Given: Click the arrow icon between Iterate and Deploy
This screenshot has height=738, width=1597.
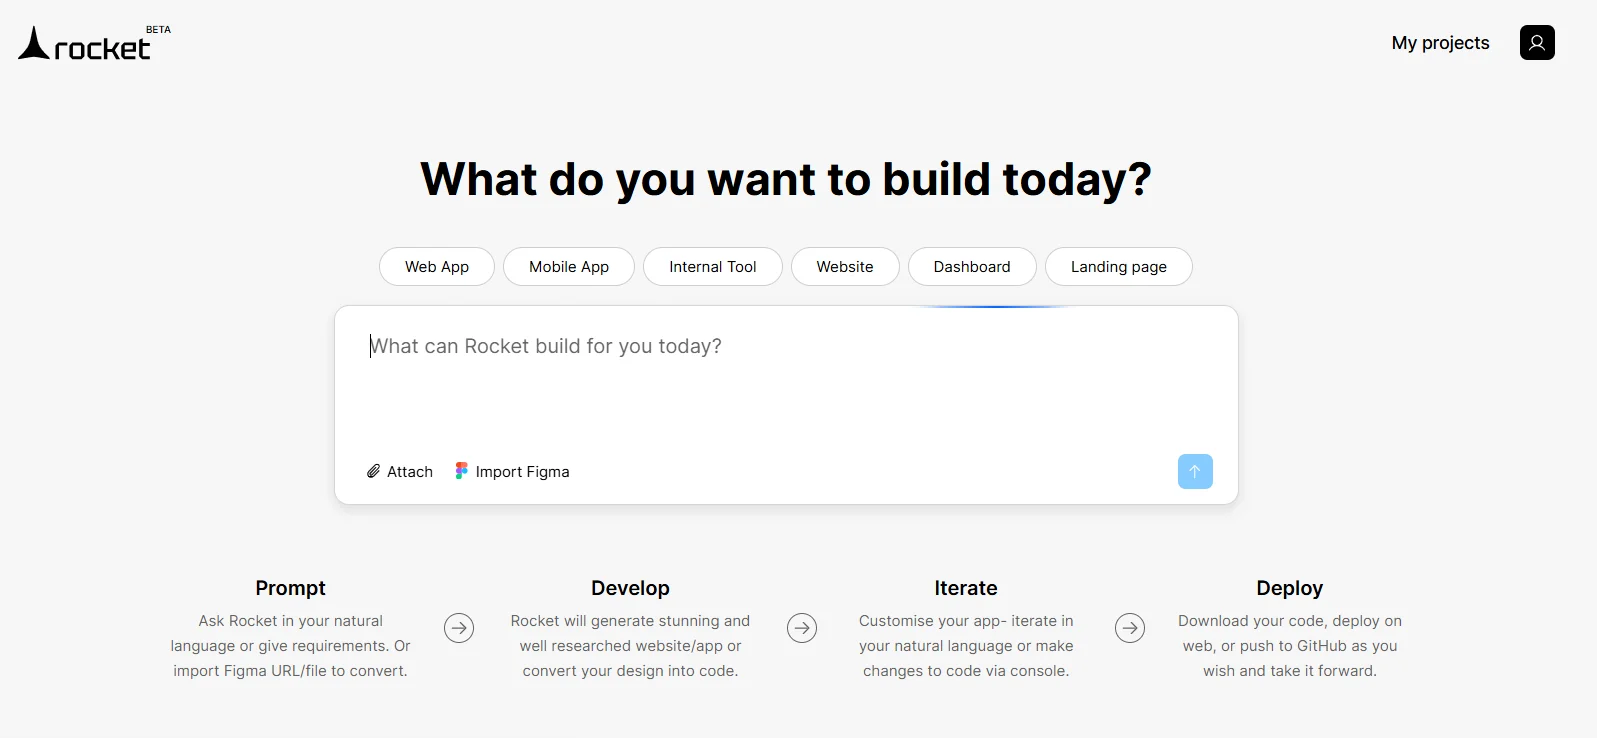Looking at the screenshot, I should tap(1130, 628).
